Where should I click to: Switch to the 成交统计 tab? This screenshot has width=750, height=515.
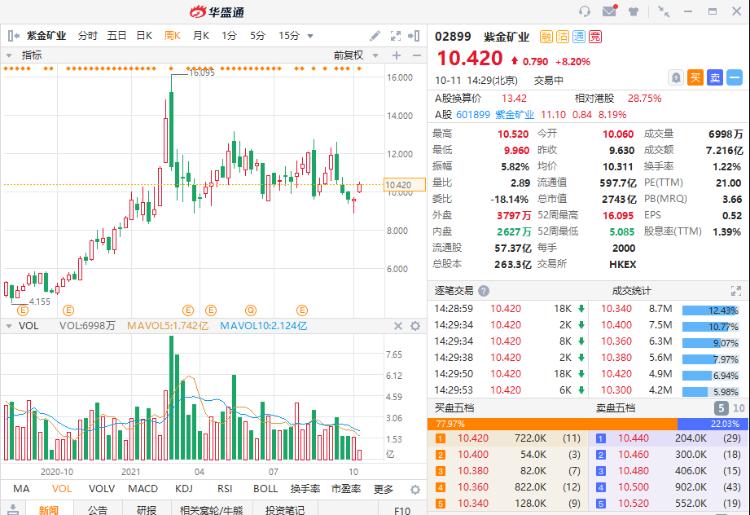click(631, 291)
